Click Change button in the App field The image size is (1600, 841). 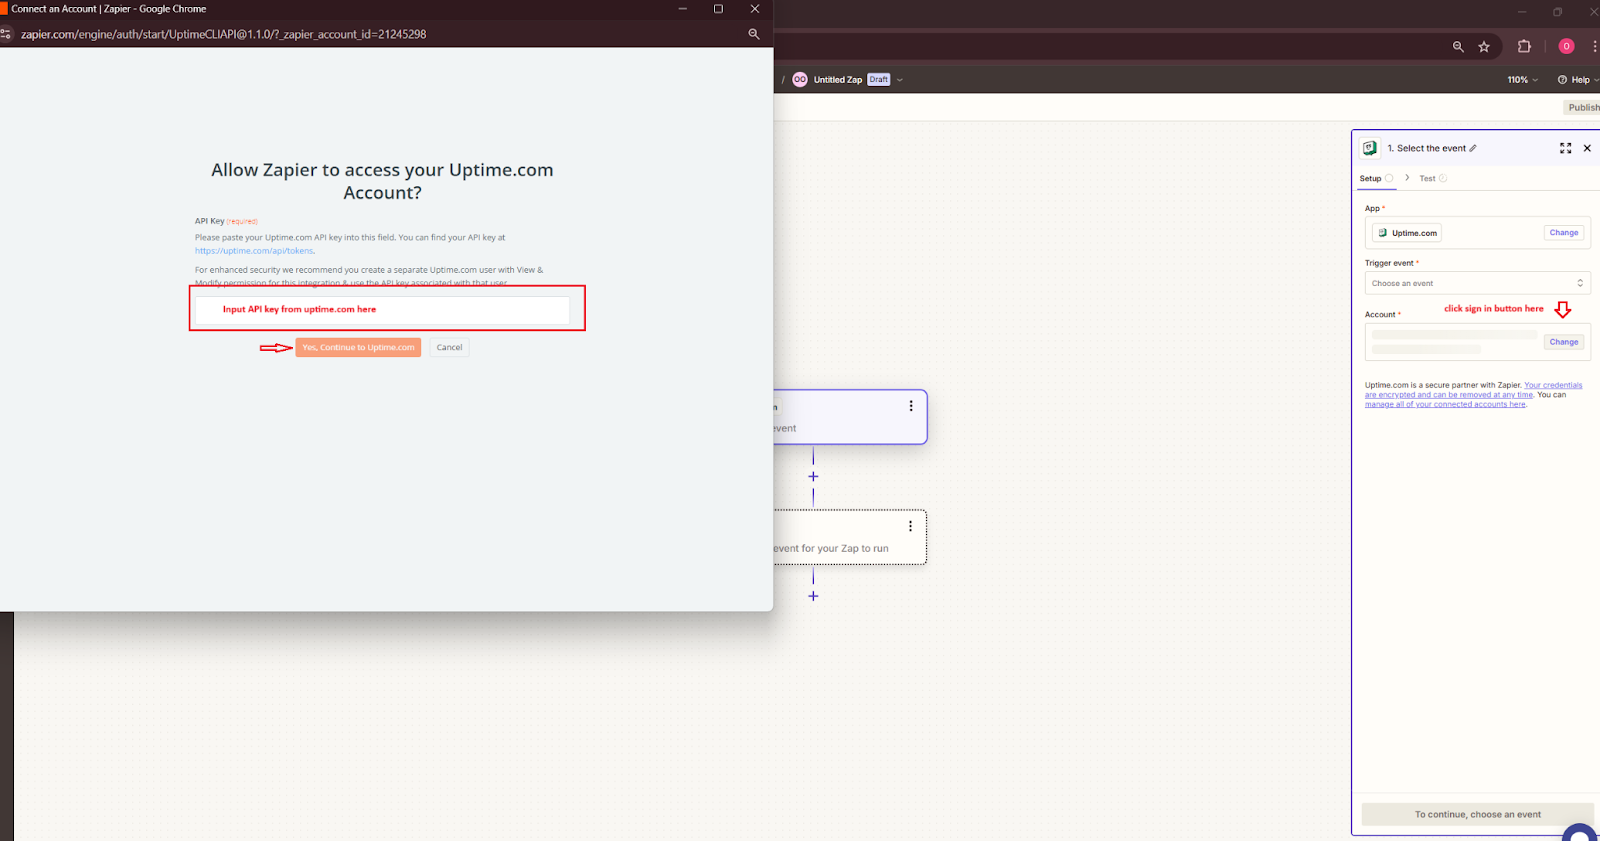pos(1564,233)
